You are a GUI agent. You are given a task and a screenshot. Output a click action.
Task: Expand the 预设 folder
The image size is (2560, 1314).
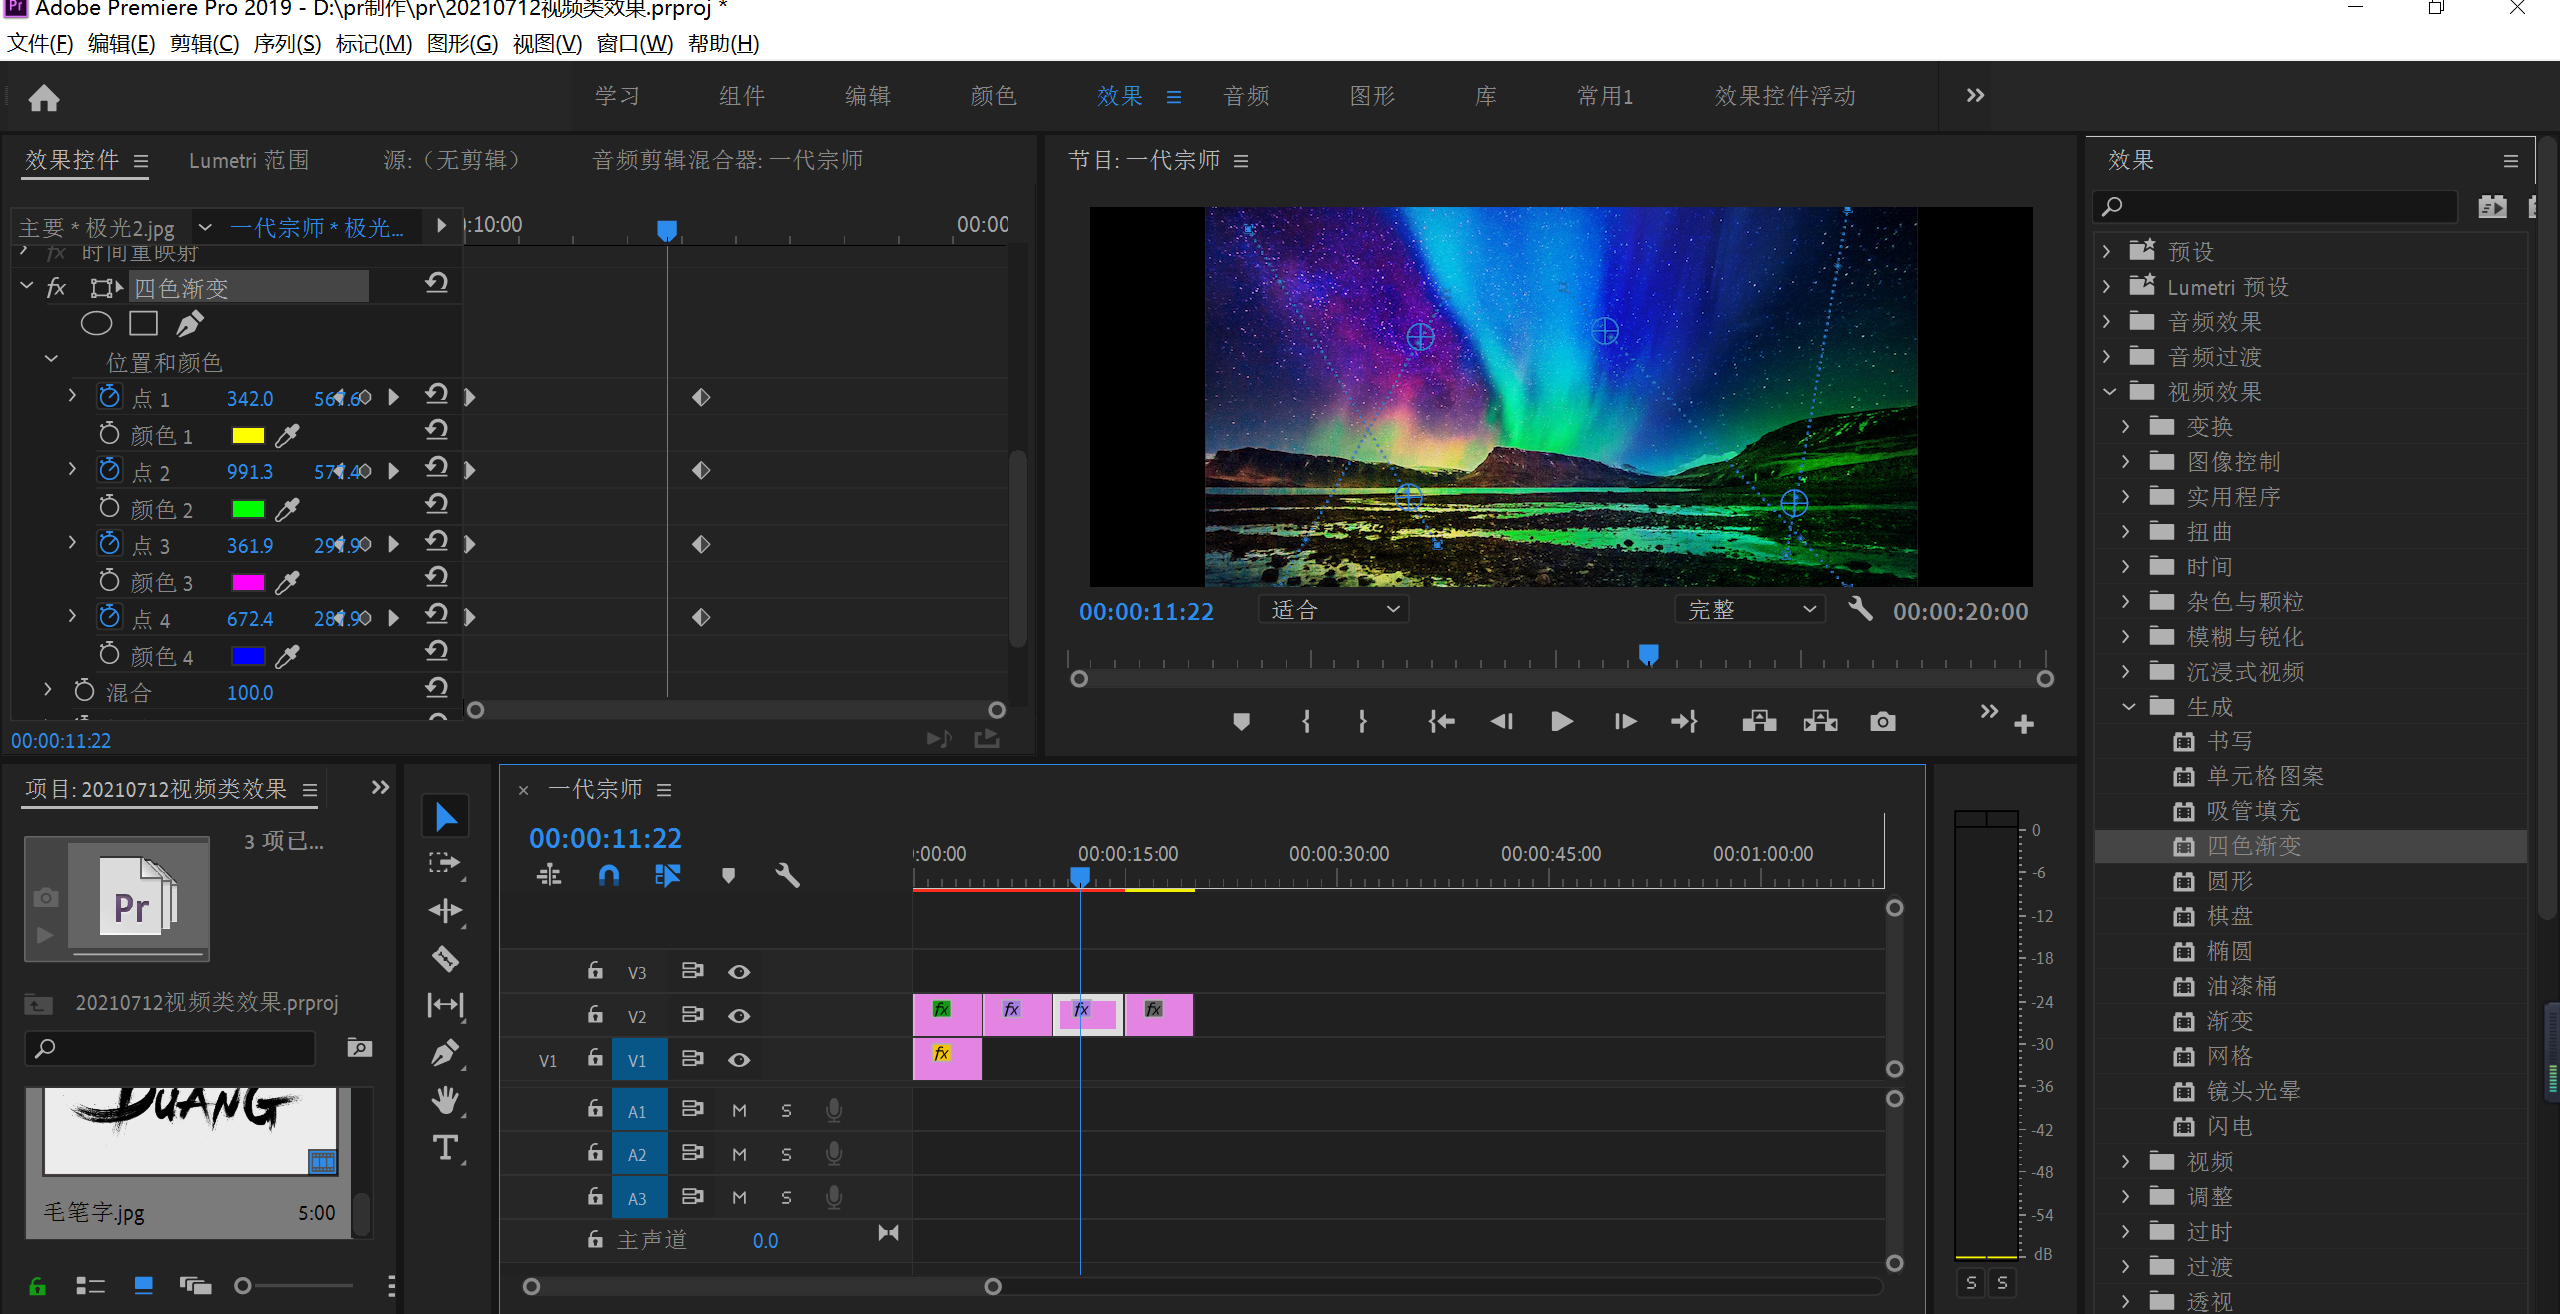(2107, 251)
